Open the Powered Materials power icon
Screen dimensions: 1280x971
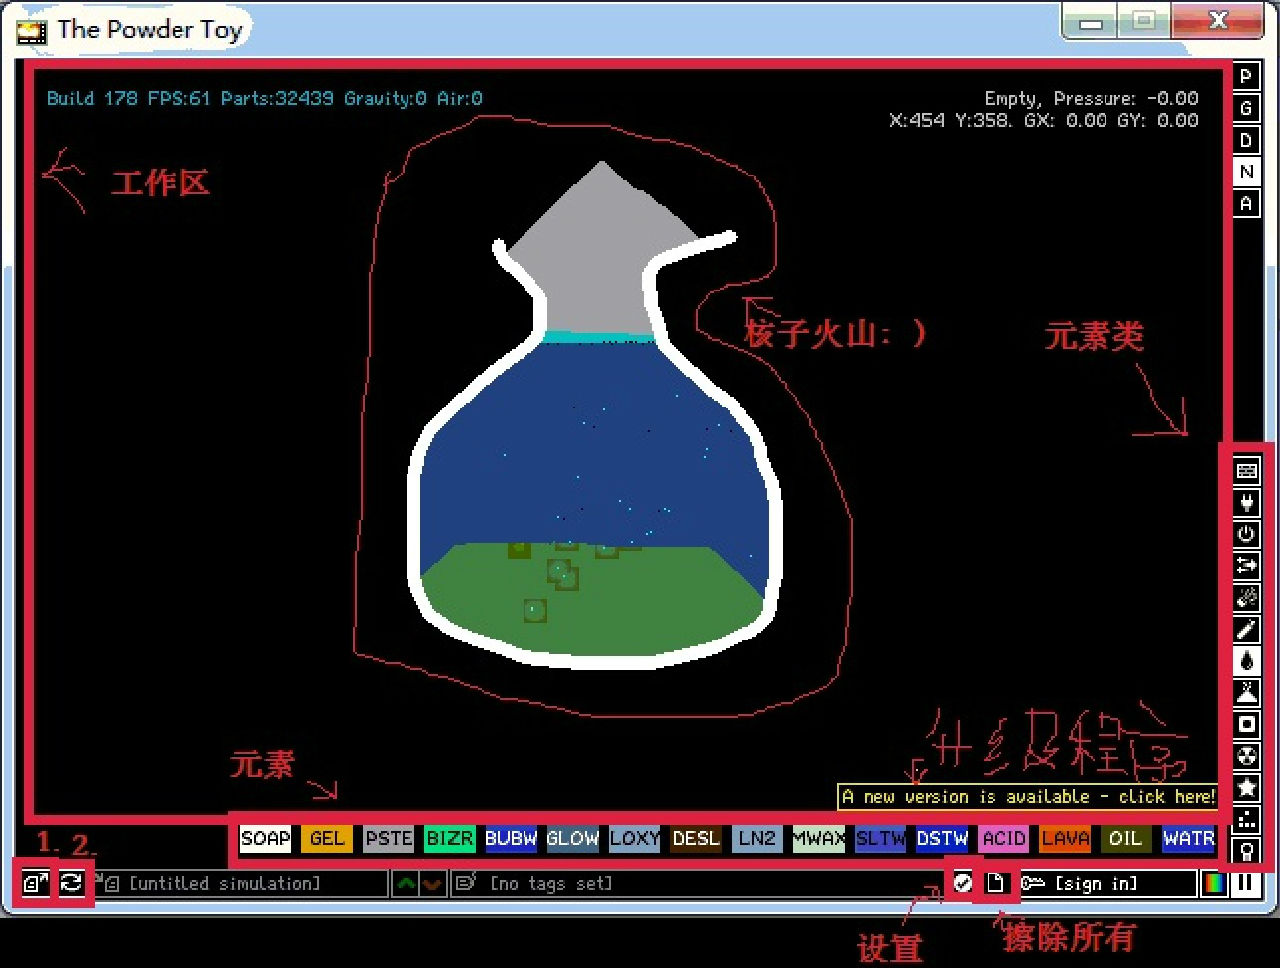(x=1246, y=534)
